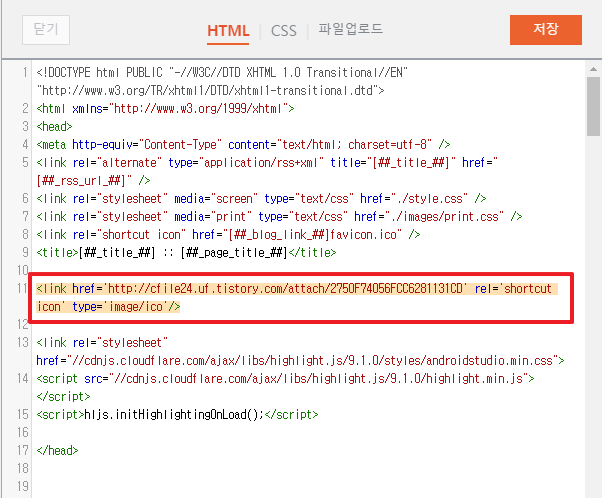The height and width of the screenshot is (498, 602).
Task: Click the print.css stylesheet link line
Action: click(x=279, y=217)
